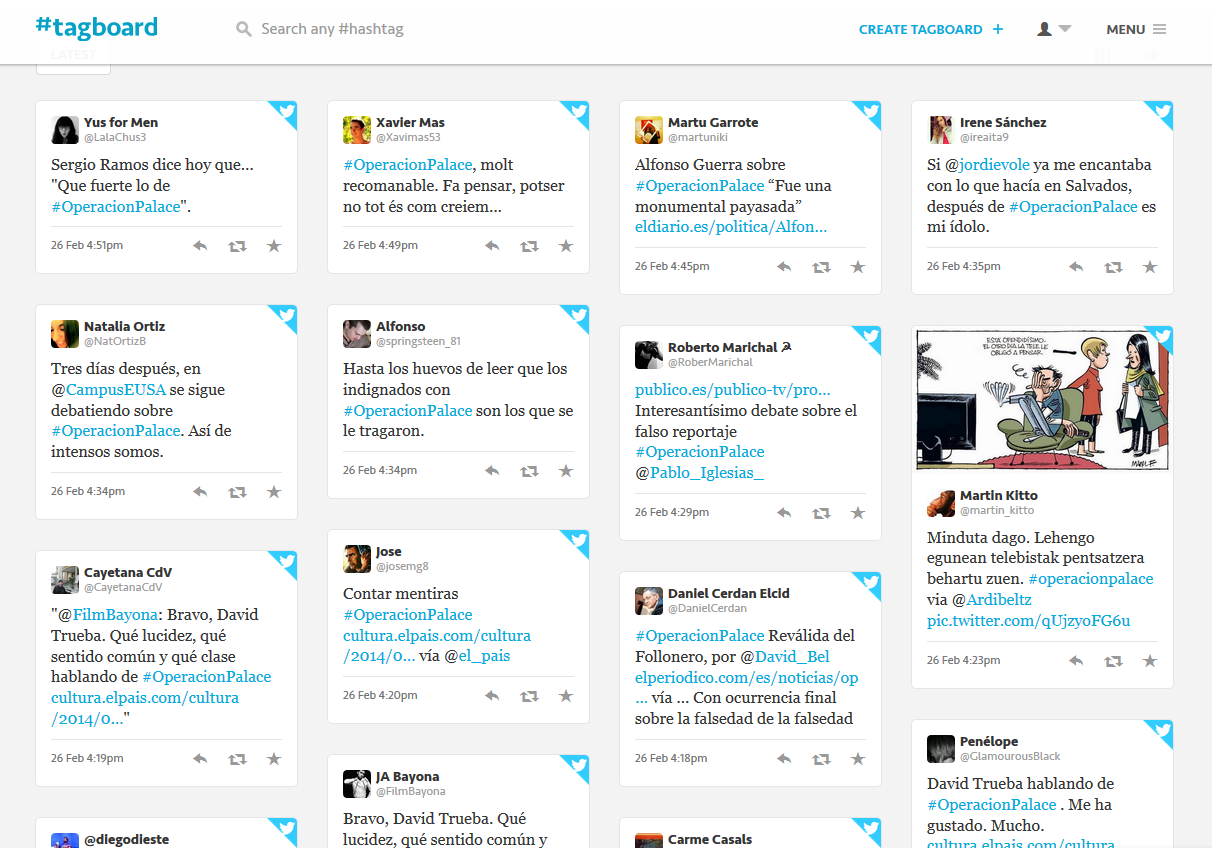1212x848 pixels.
Task: Star Alfonso's tweet as favorite
Action: pos(565,471)
